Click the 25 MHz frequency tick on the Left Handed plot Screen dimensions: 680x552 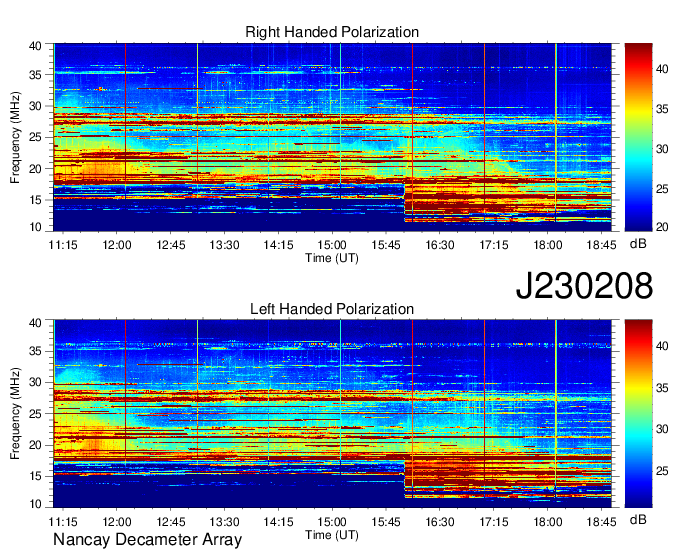coord(35,414)
